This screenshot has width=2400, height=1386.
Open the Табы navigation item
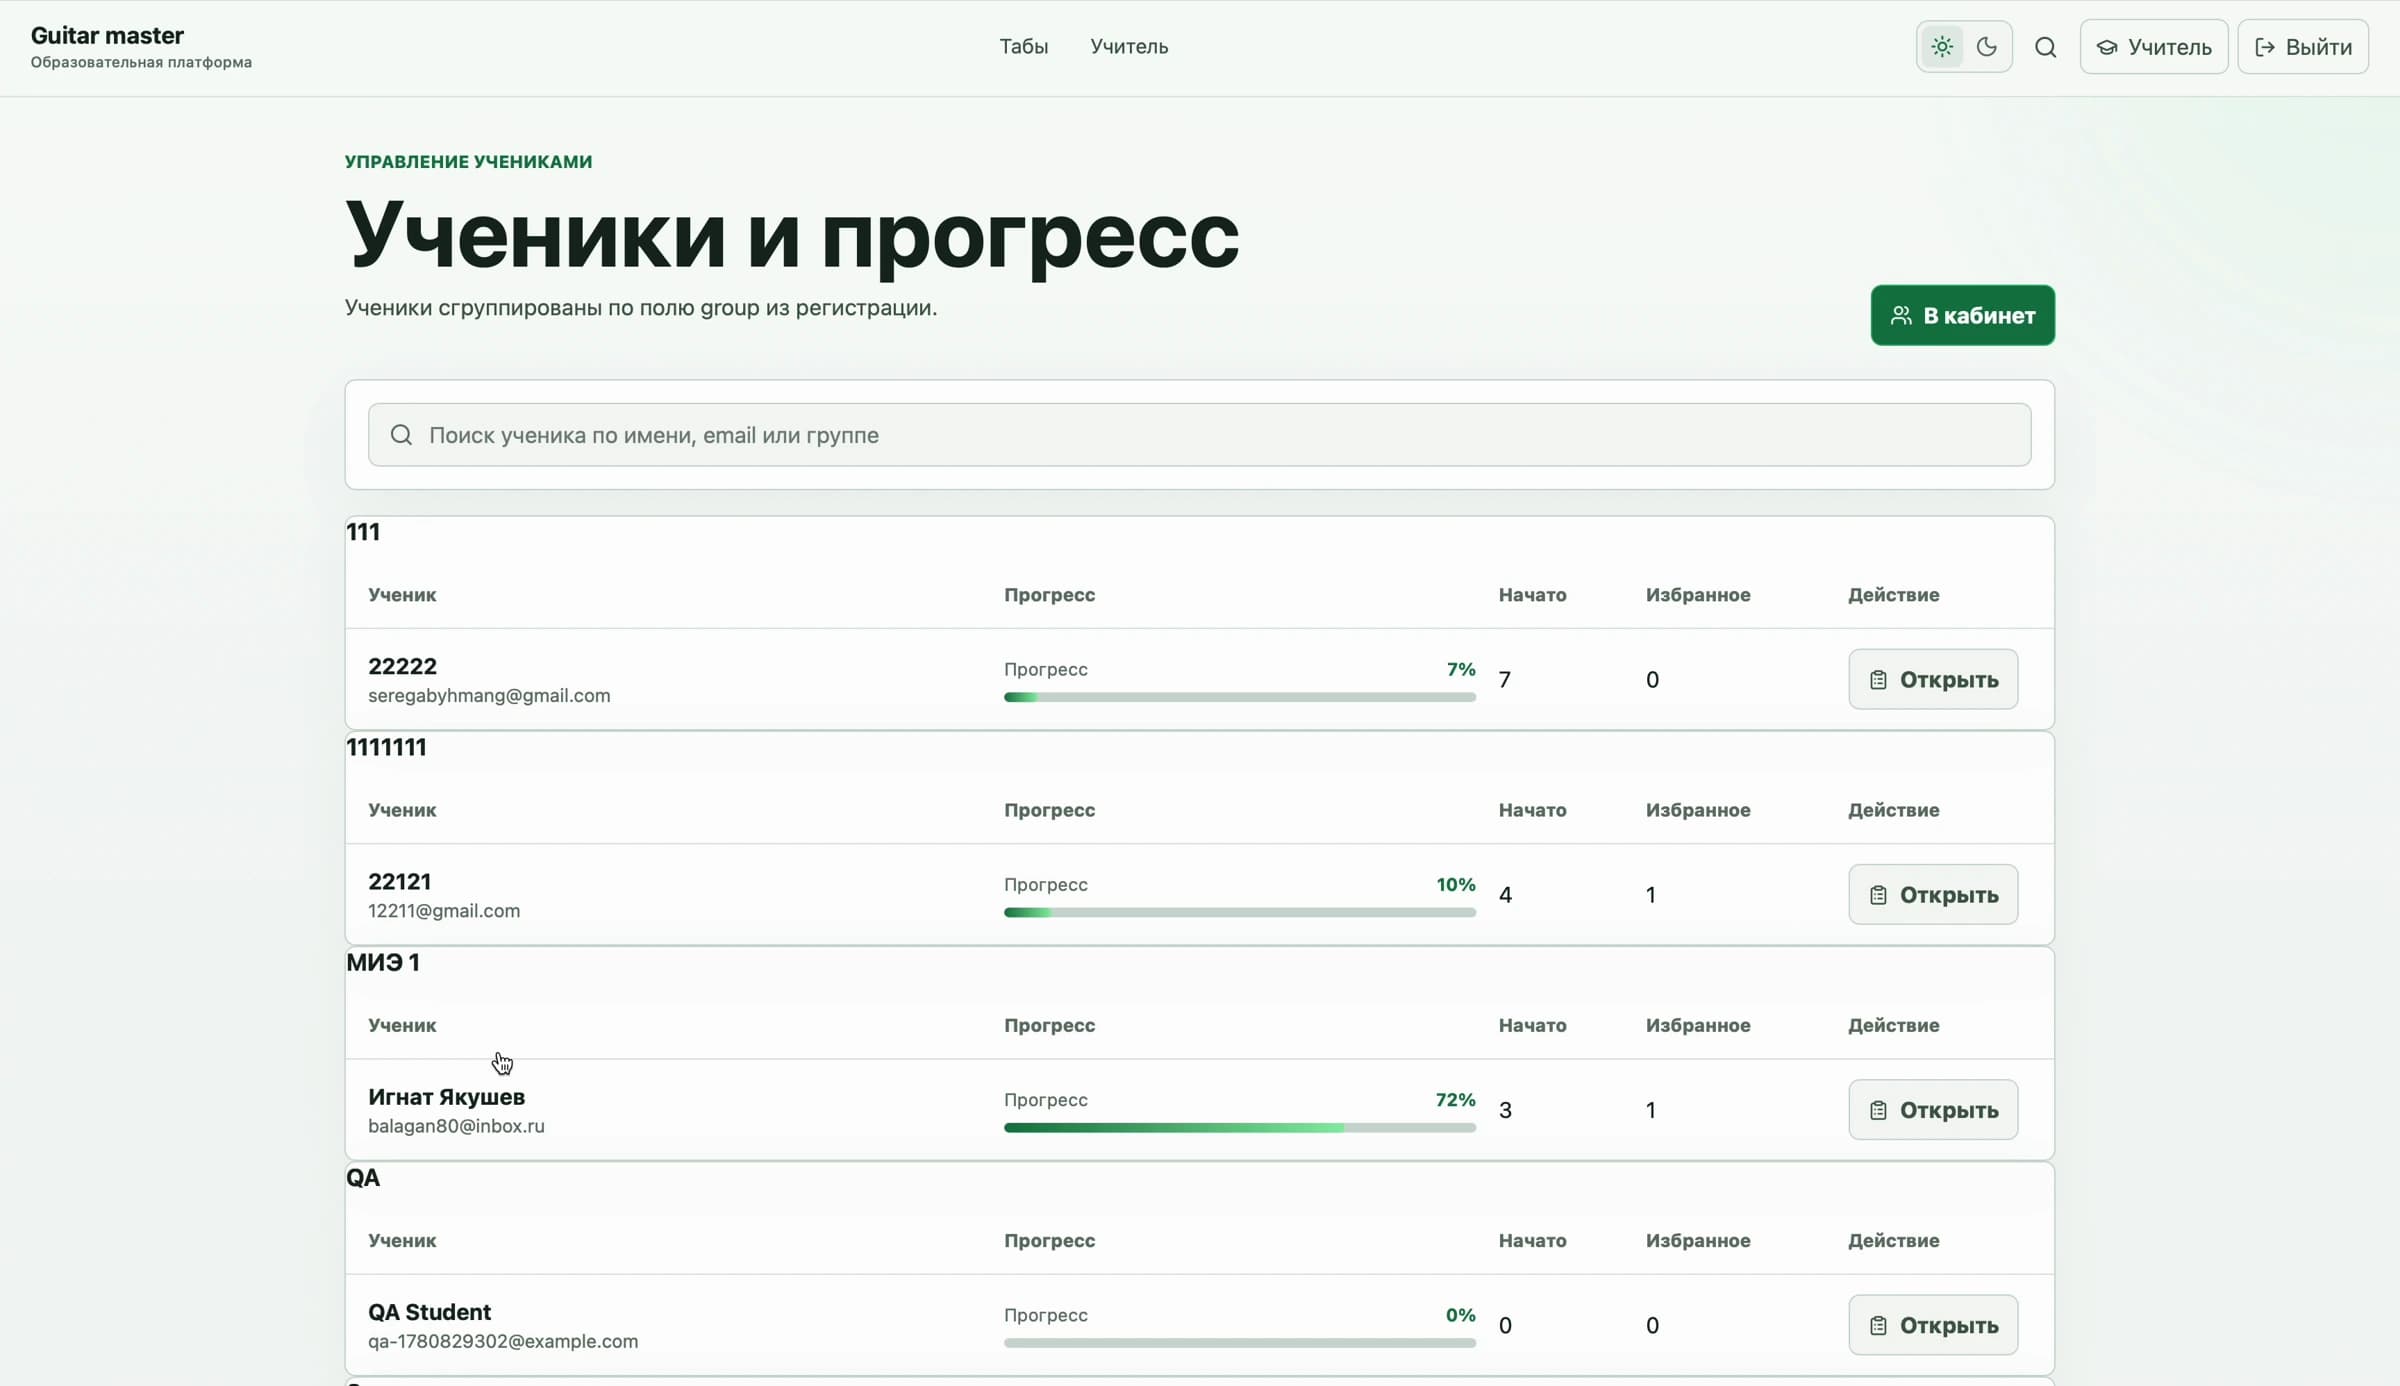[x=1024, y=47]
